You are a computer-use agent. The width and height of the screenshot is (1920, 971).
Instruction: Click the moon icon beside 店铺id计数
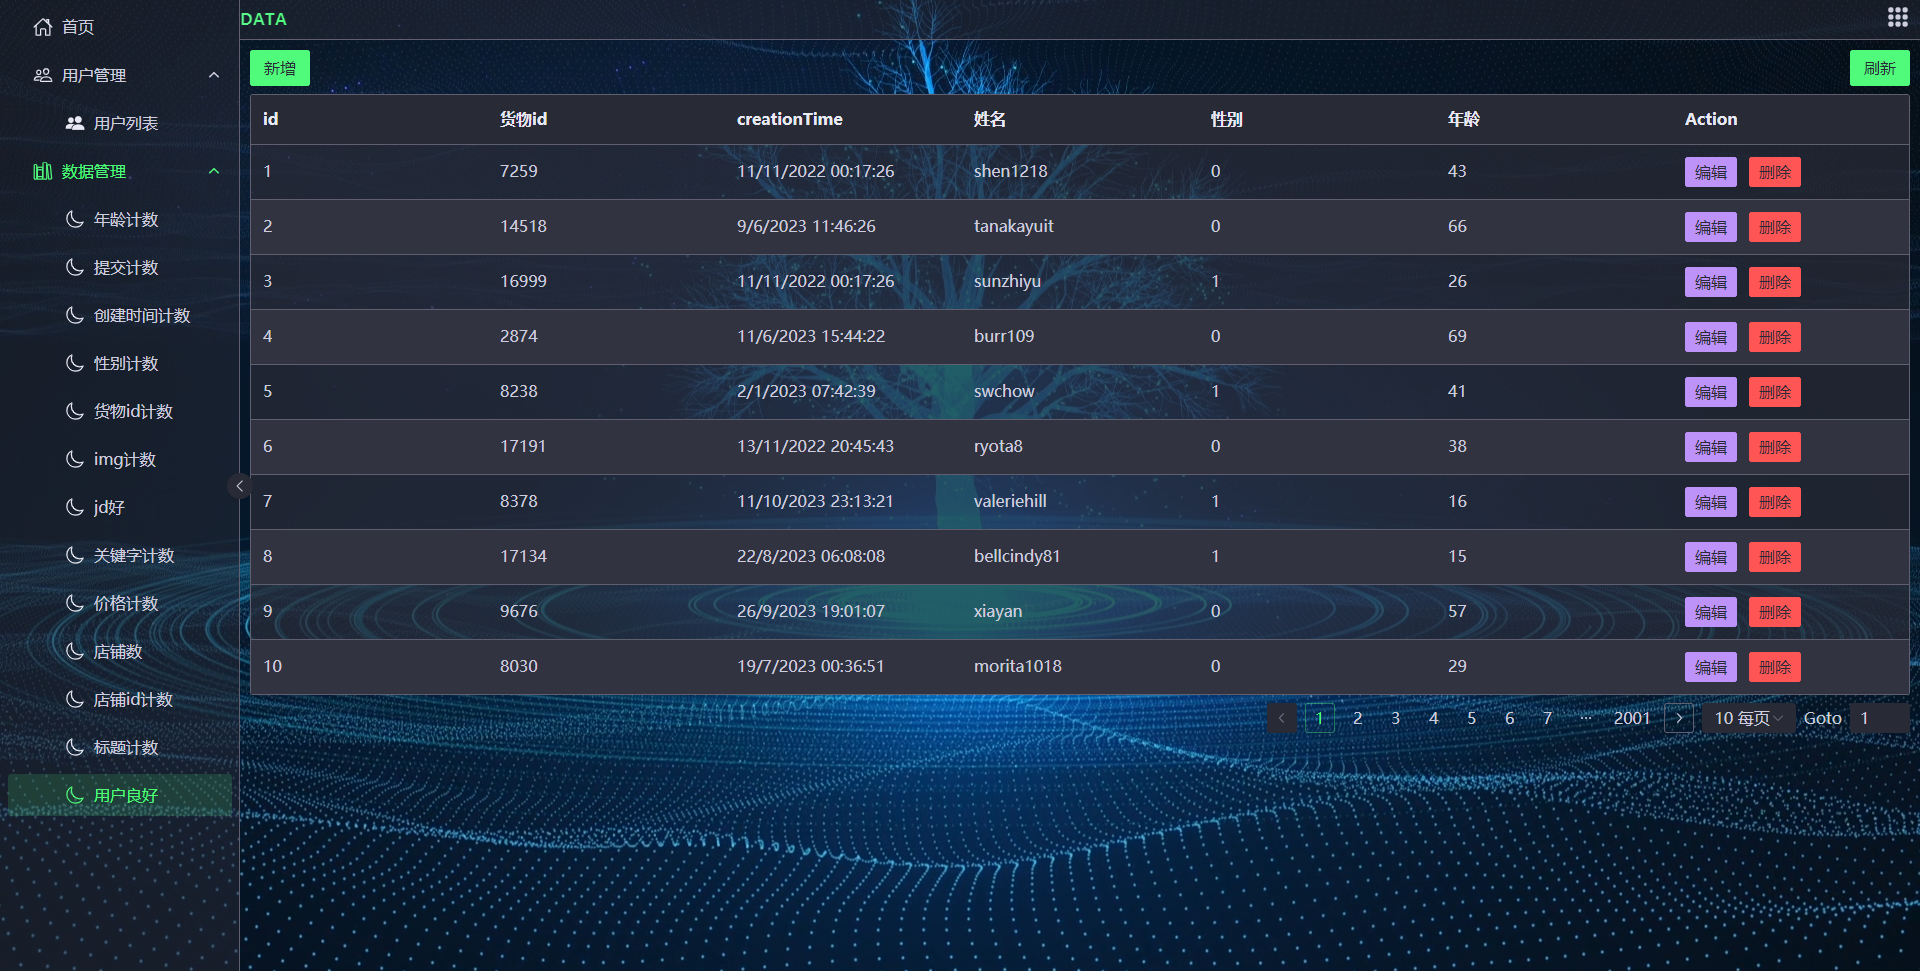(75, 699)
